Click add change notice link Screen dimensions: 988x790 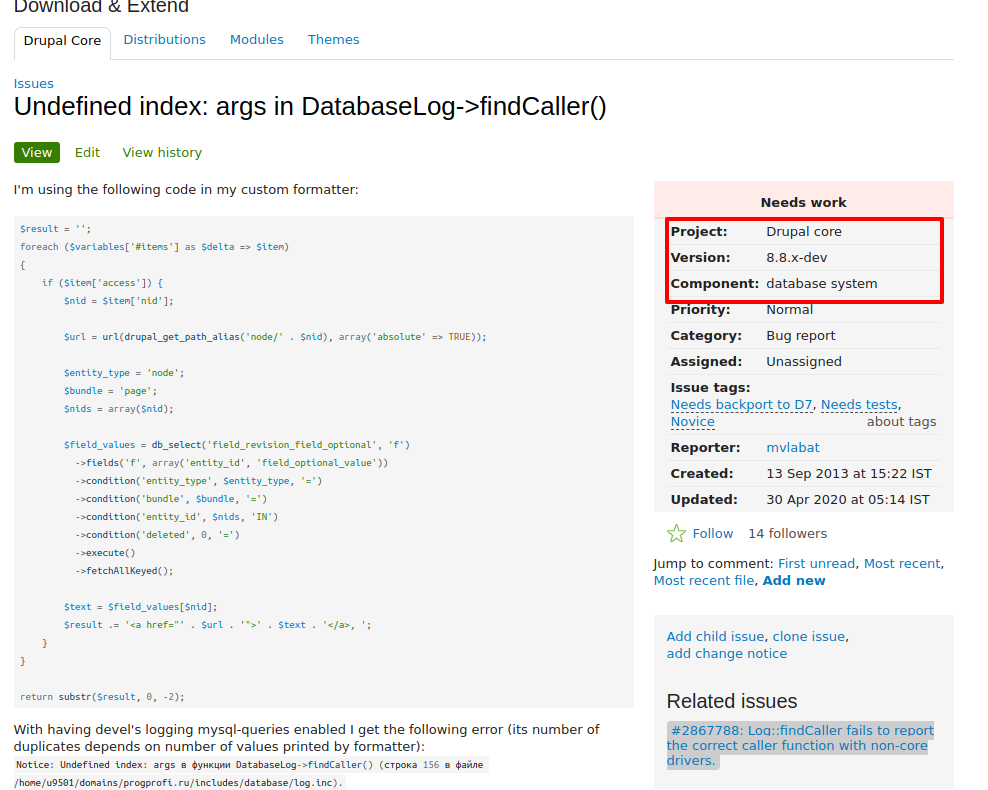coord(727,653)
